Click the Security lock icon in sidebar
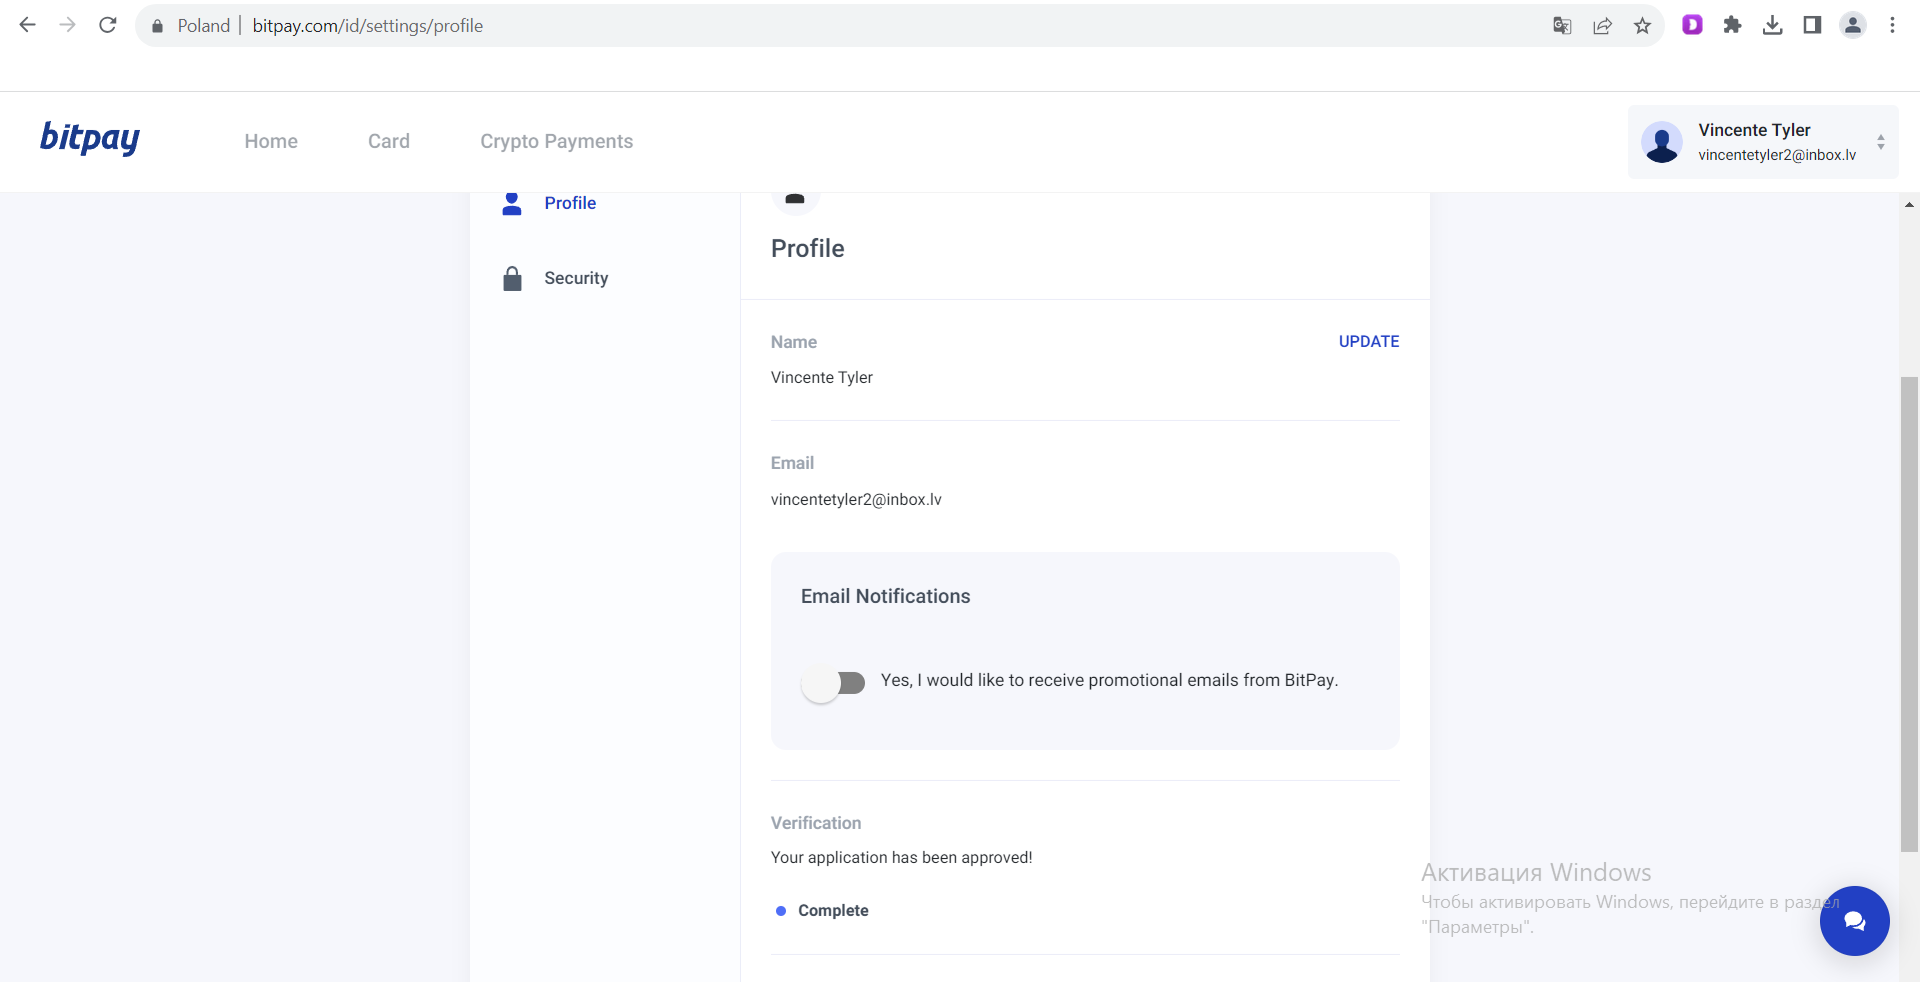The width and height of the screenshot is (1920, 982). point(512,278)
